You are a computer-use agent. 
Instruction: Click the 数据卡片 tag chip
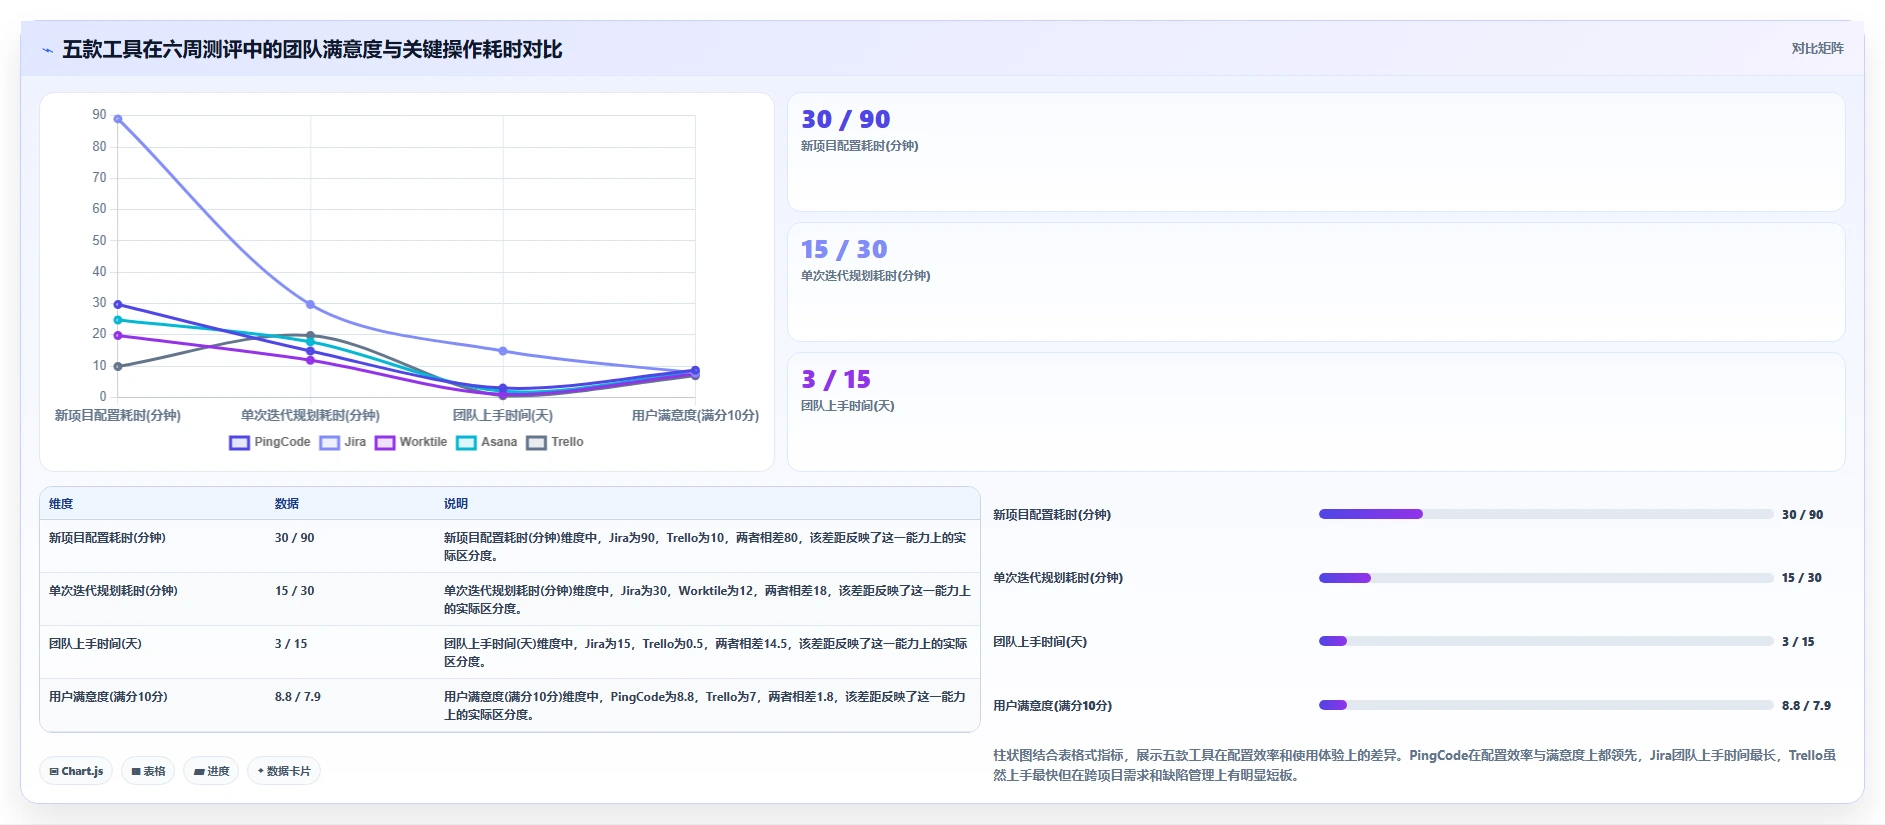[x=284, y=771]
